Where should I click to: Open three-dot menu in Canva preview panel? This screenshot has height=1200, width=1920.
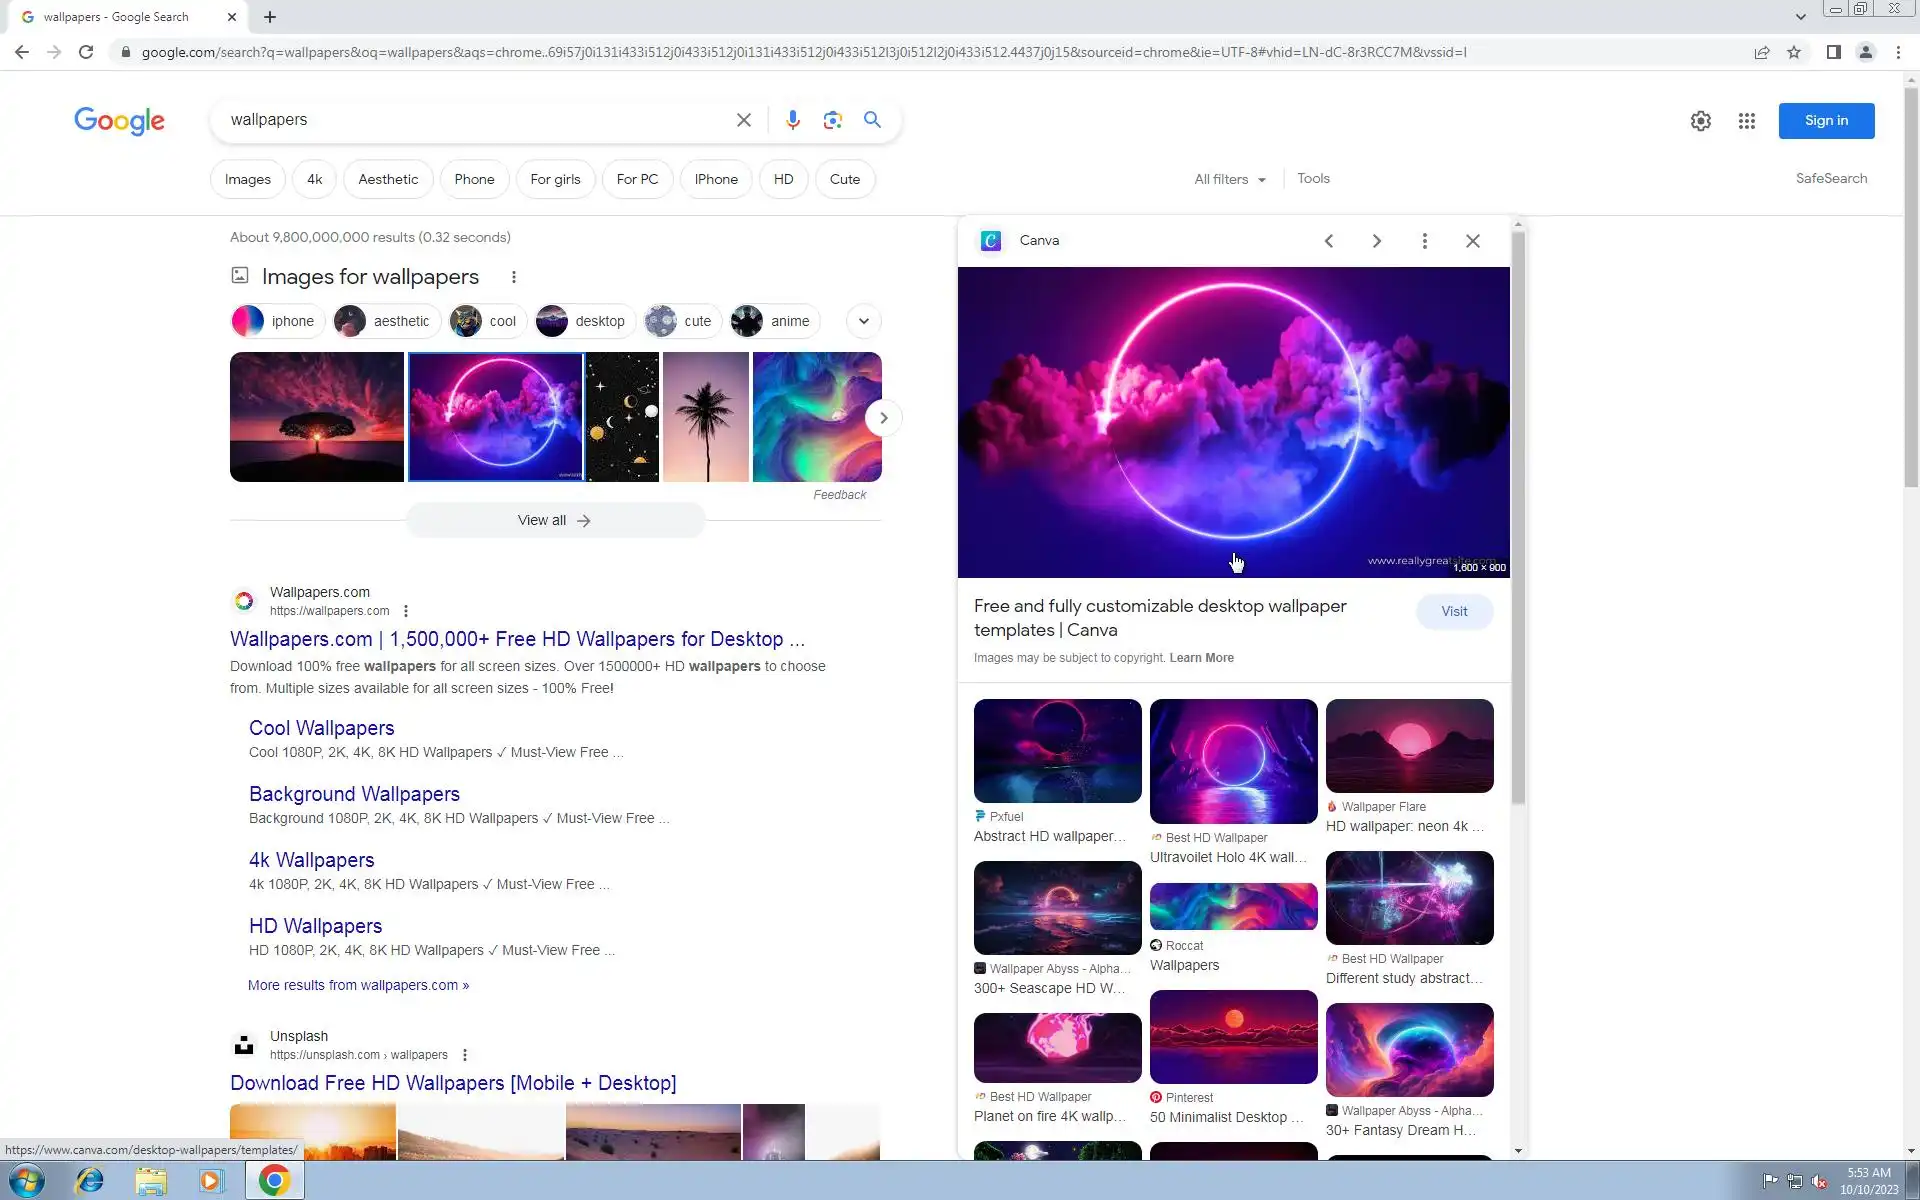tap(1424, 241)
